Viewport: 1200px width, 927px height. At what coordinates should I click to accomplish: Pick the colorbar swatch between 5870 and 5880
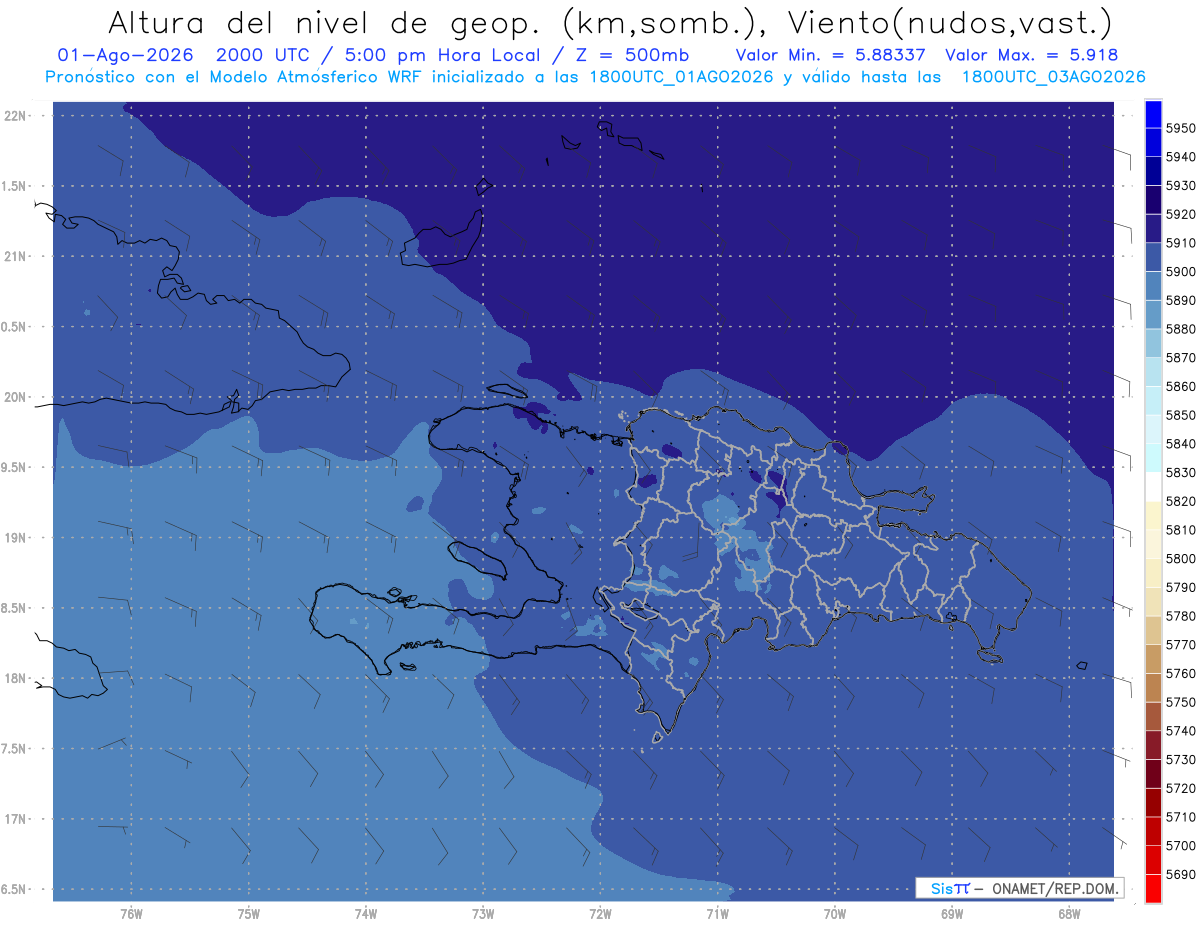[1153, 344]
